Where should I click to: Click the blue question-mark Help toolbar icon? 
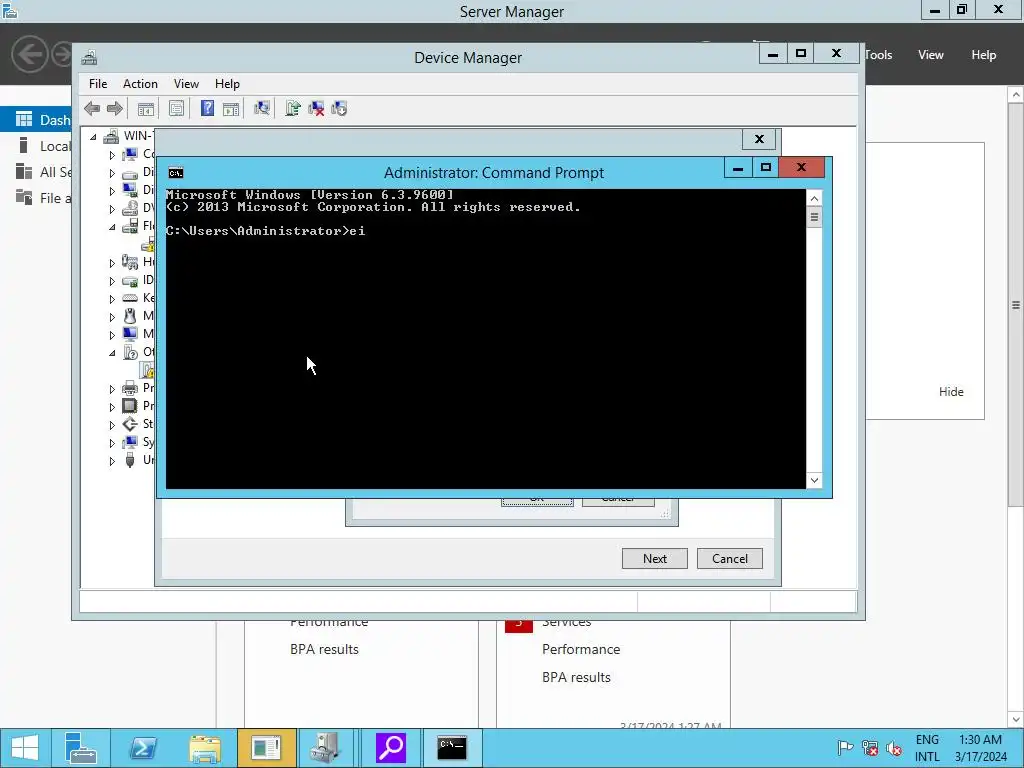click(207, 108)
